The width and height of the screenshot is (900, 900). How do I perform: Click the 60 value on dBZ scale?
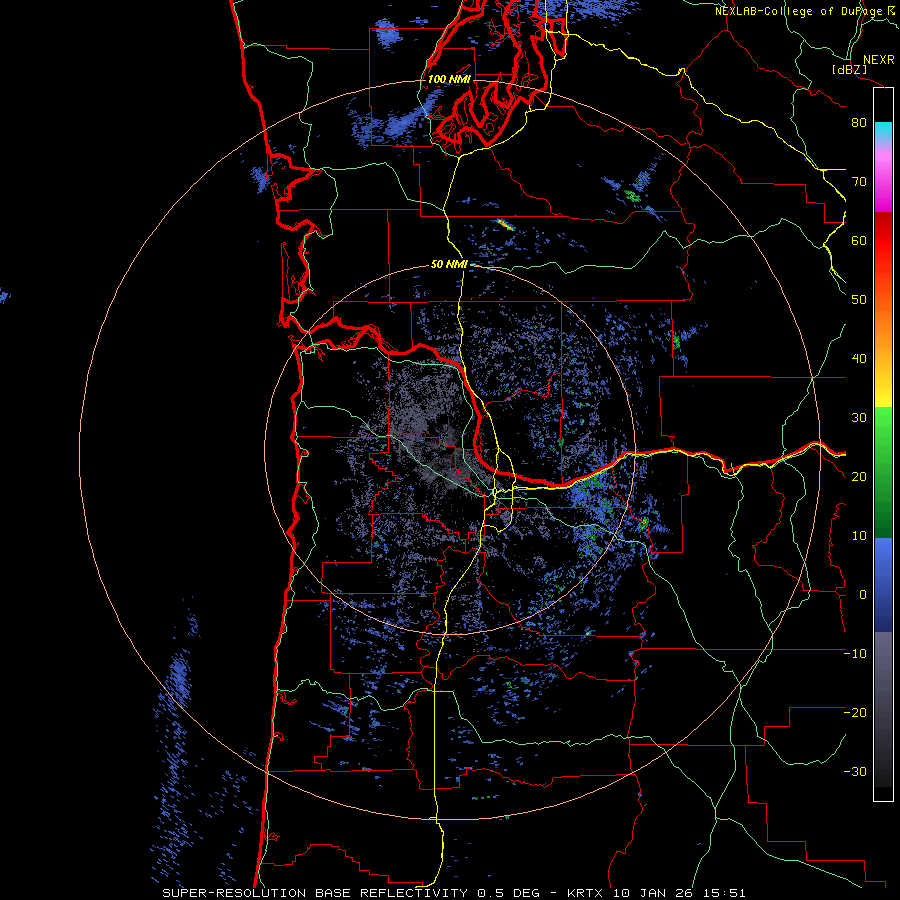click(x=859, y=240)
